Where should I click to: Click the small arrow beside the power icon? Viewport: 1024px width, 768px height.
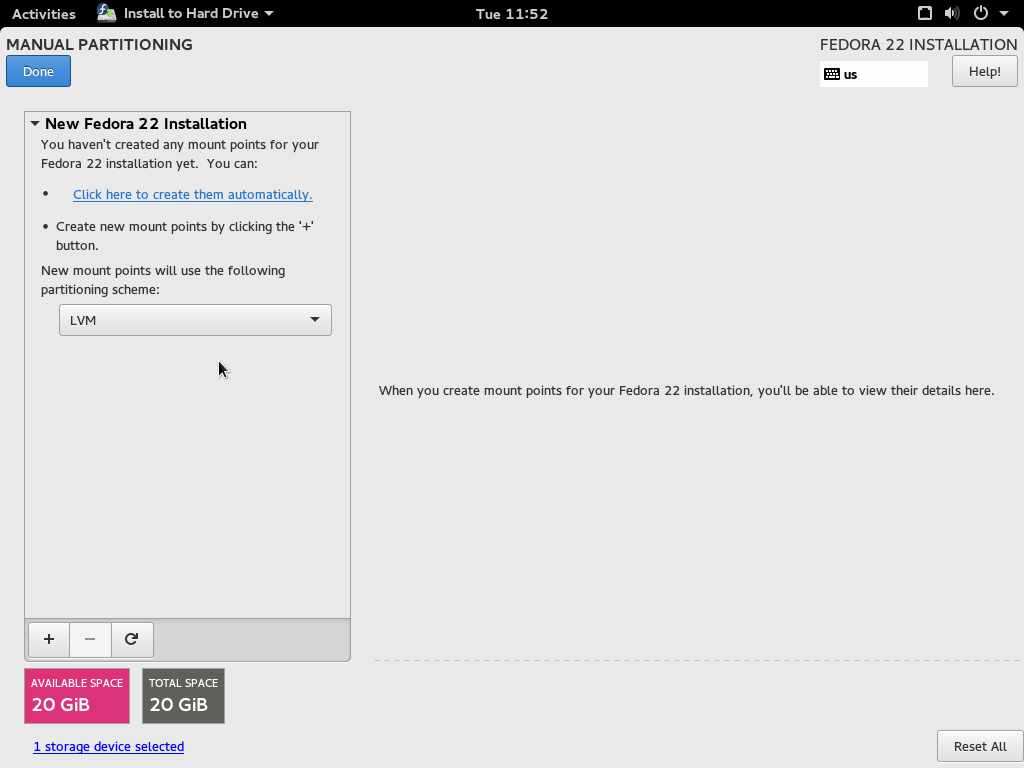point(1002,14)
